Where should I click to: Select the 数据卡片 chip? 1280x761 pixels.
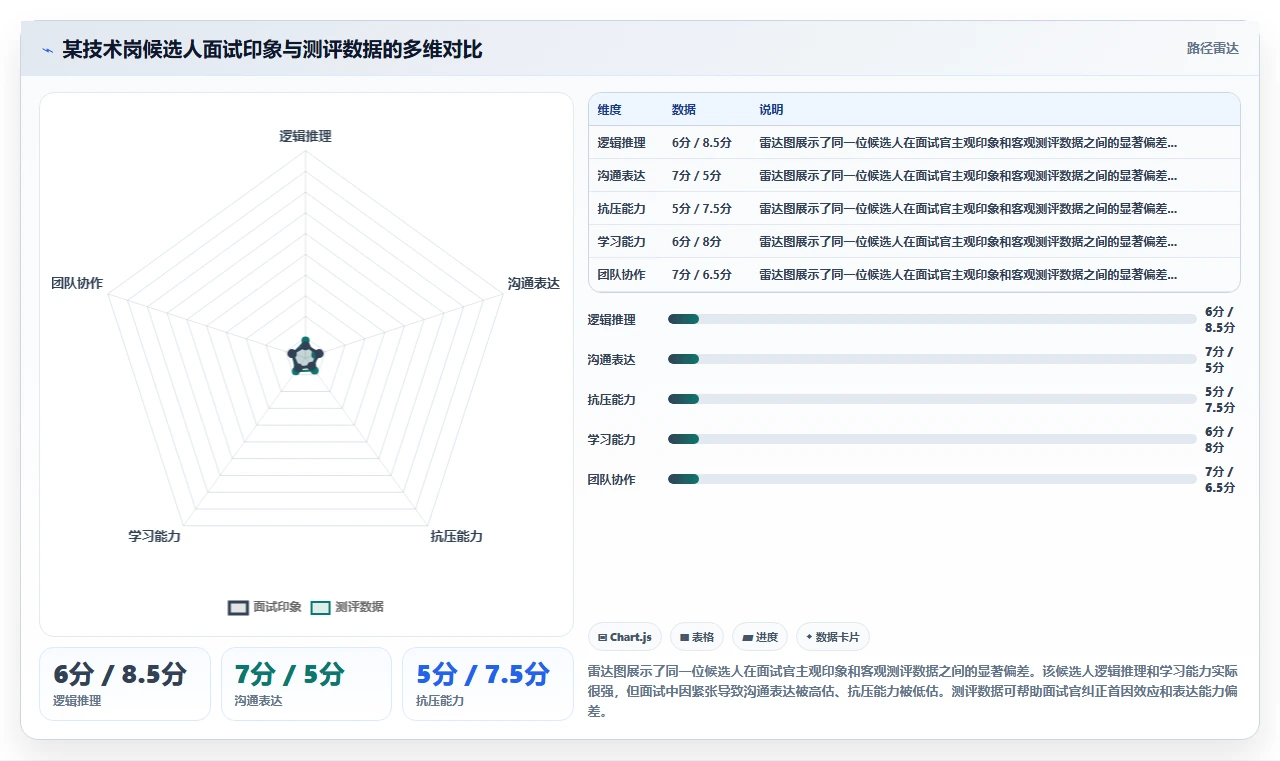tap(833, 637)
